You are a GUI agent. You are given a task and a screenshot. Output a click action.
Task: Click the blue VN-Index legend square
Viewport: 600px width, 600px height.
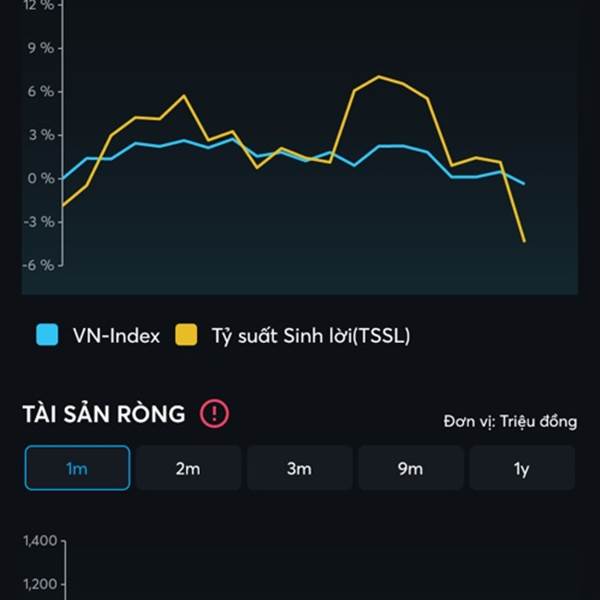pos(47,336)
